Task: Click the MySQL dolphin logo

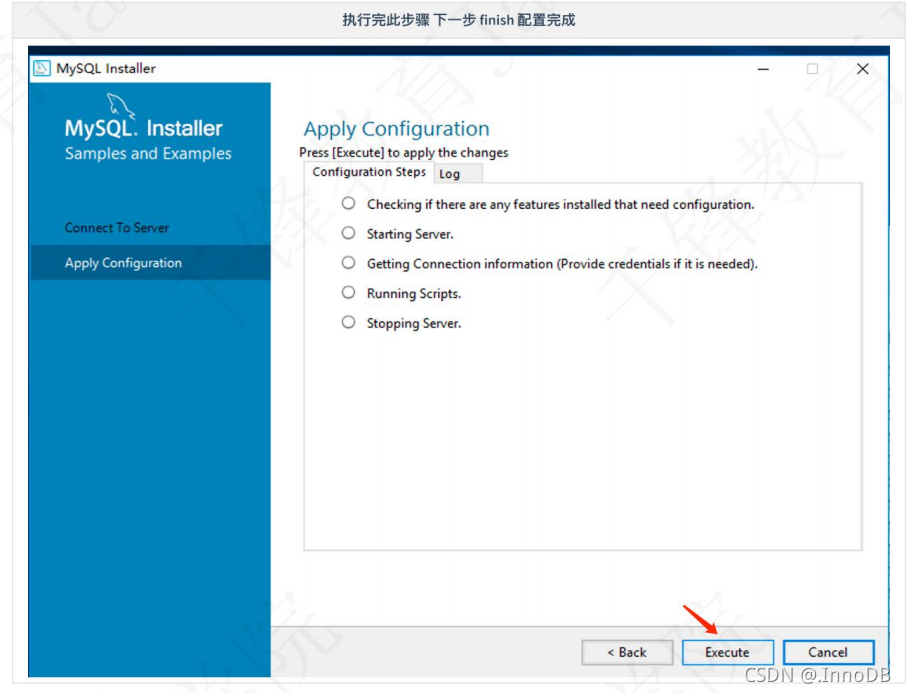Action: point(120,106)
